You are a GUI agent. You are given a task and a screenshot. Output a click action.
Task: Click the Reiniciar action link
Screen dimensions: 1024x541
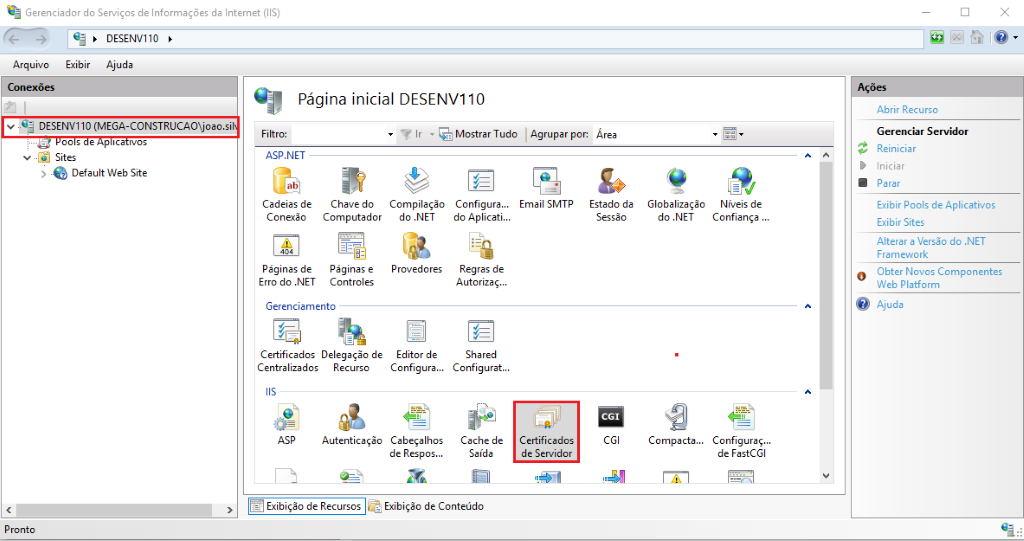tap(896, 148)
